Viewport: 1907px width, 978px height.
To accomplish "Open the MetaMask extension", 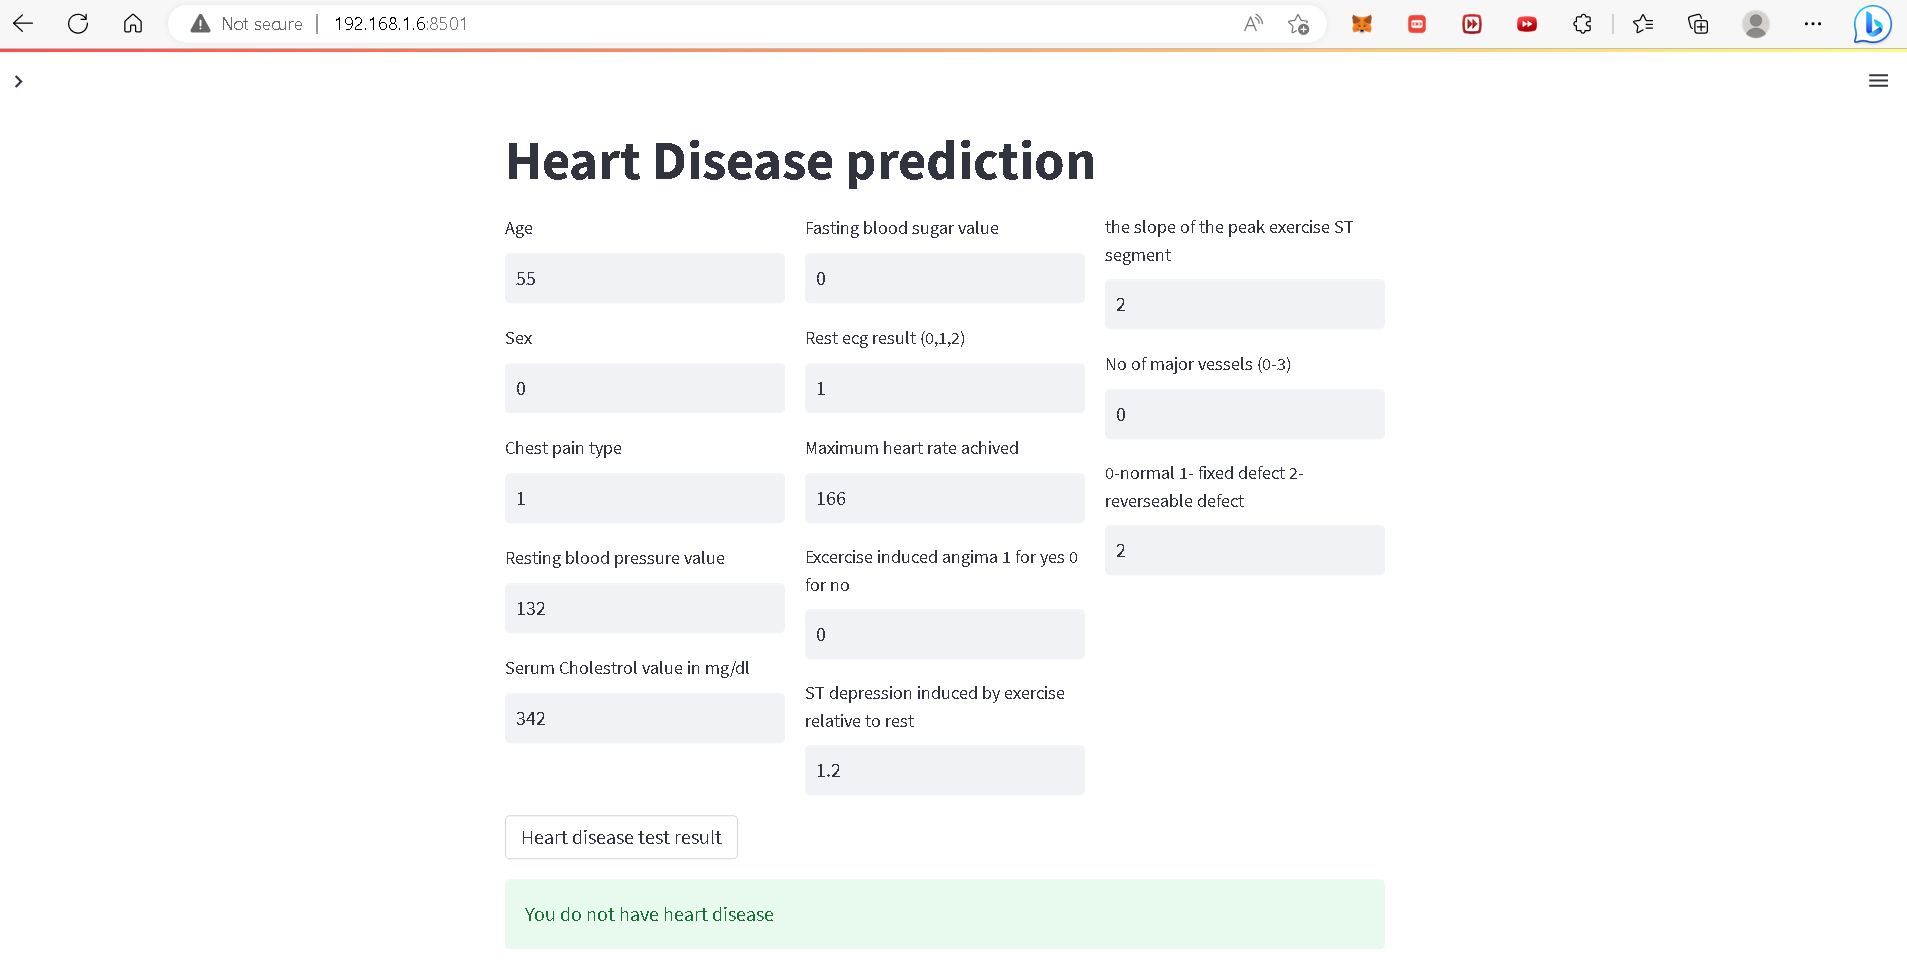I will tap(1362, 23).
